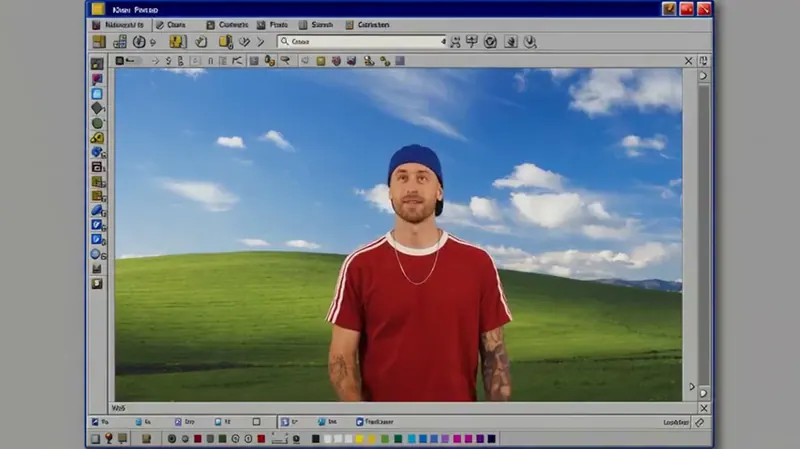Click the eraser icon at bottom right

[x=699, y=422]
